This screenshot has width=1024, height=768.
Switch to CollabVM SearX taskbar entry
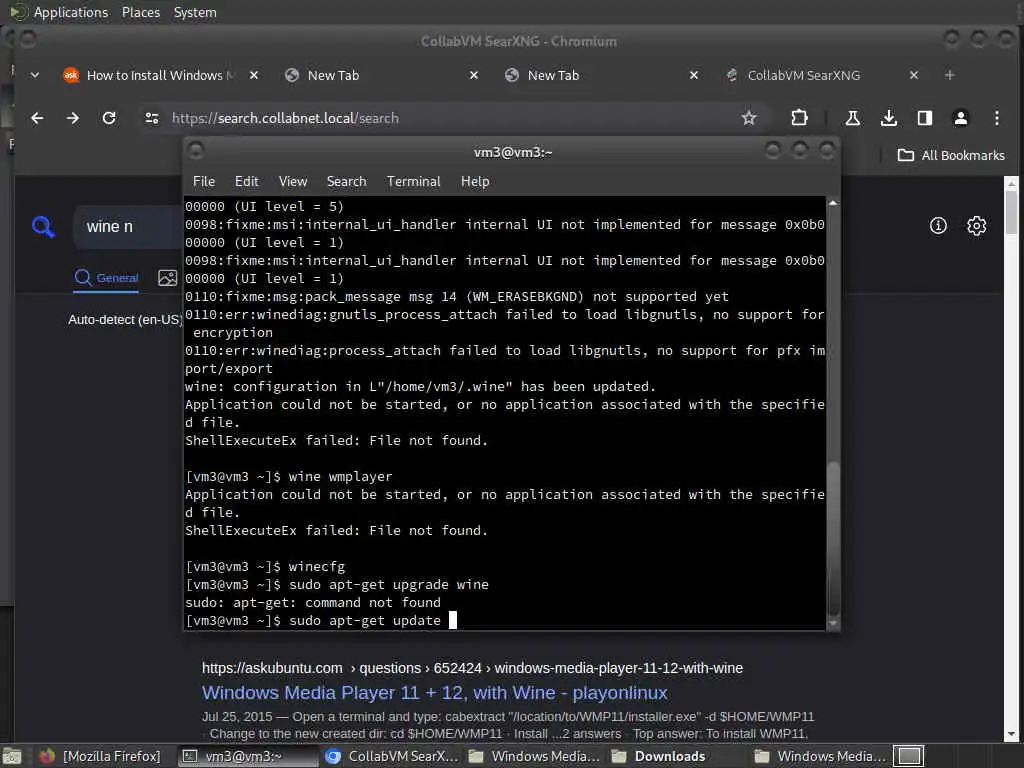(392, 756)
